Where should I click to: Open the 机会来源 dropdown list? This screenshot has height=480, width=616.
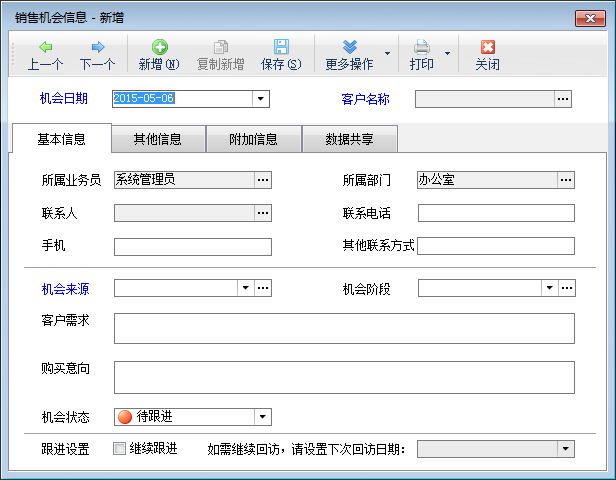click(x=245, y=289)
